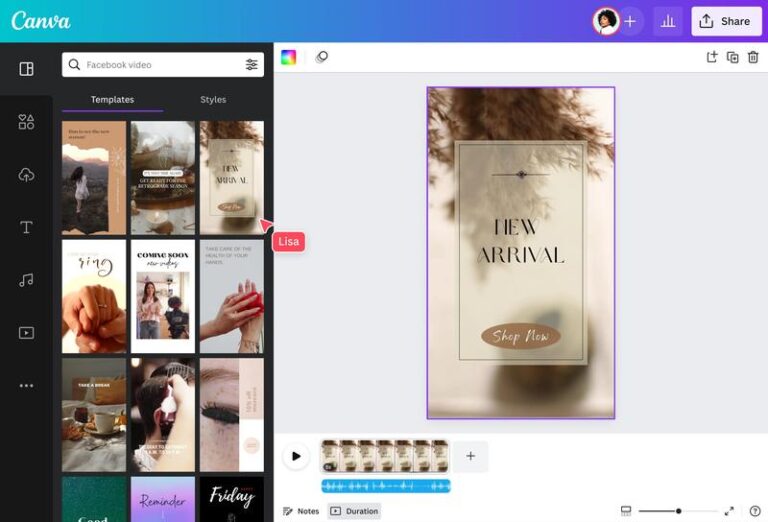The height and width of the screenshot is (522, 768).
Task: Select the Text tool icon
Action: point(26,227)
